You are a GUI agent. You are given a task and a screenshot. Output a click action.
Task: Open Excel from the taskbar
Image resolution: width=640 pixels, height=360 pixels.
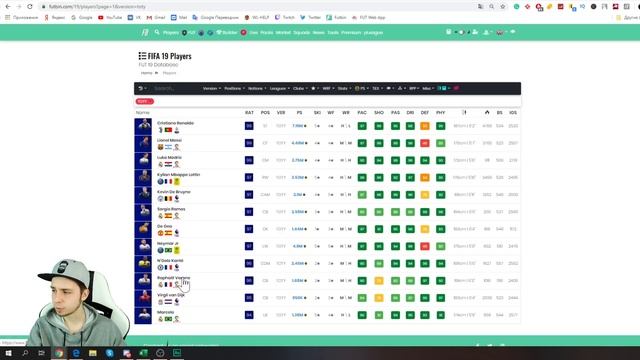coord(143,353)
